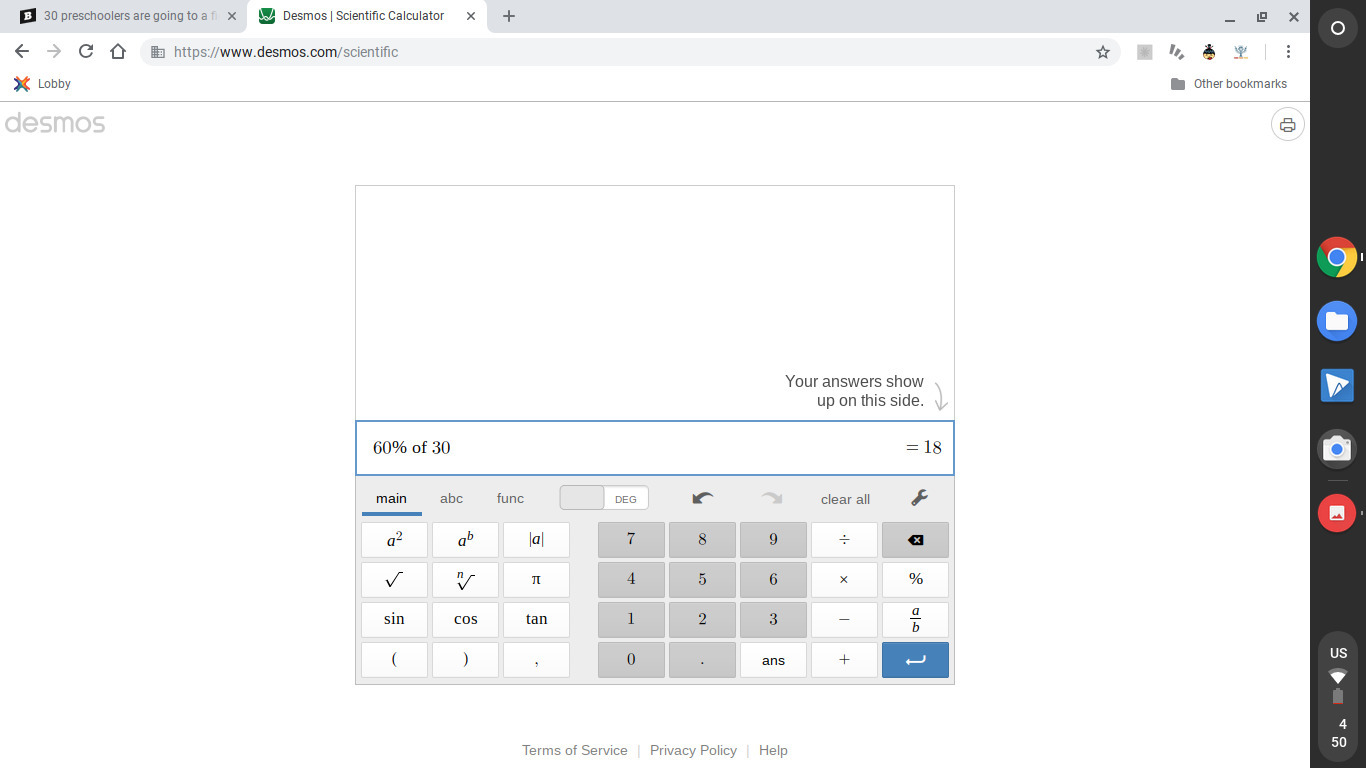The width and height of the screenshot is (1366, 768).
Task: Insert pi using the π key
Action: pyautogui.click(x=536, y=580)
